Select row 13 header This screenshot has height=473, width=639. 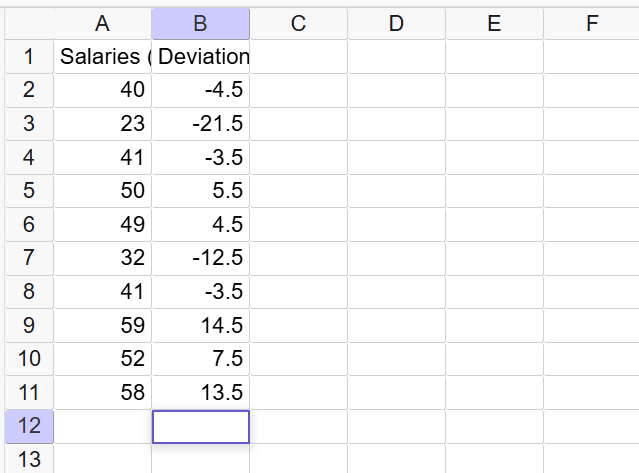(29, 459)
